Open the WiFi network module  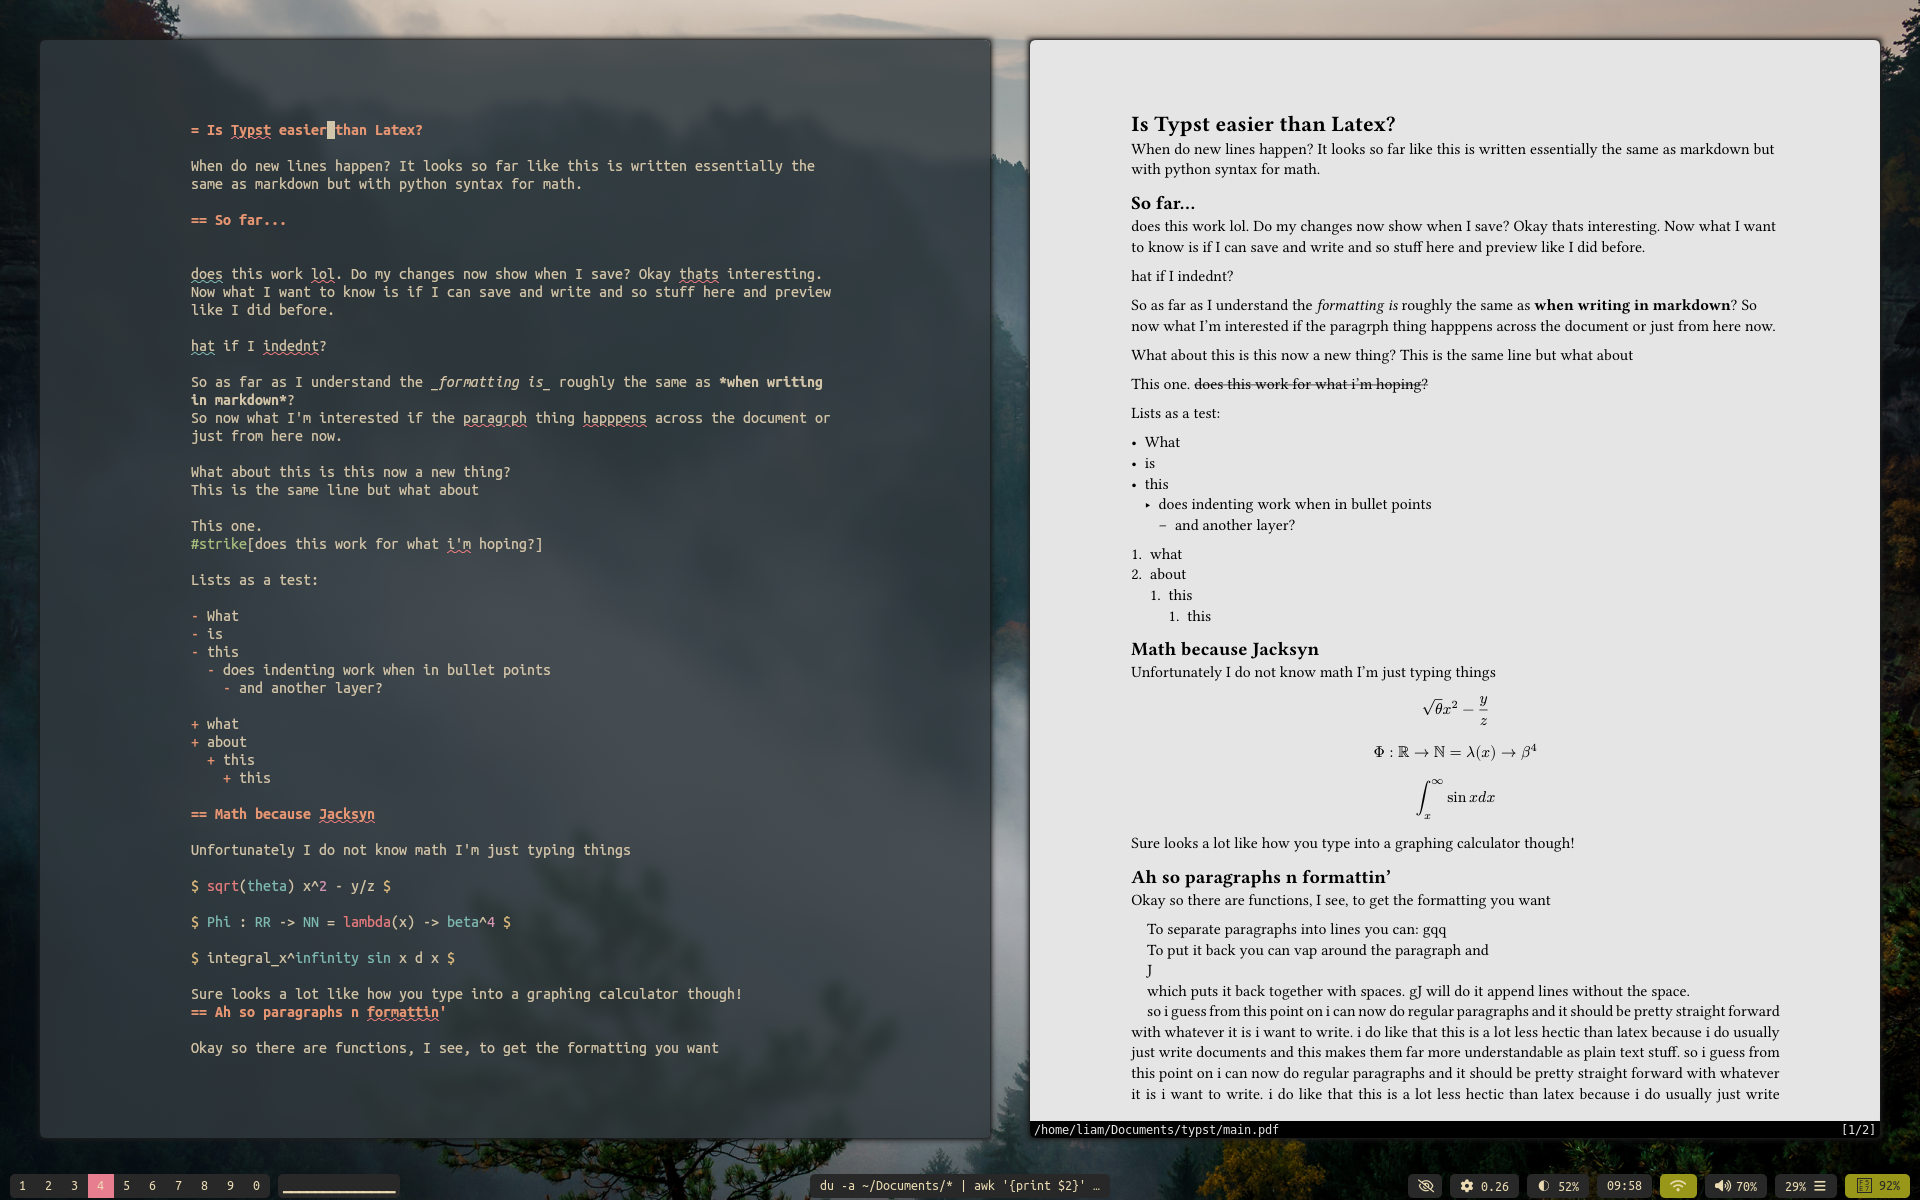click(1678, 1186)
